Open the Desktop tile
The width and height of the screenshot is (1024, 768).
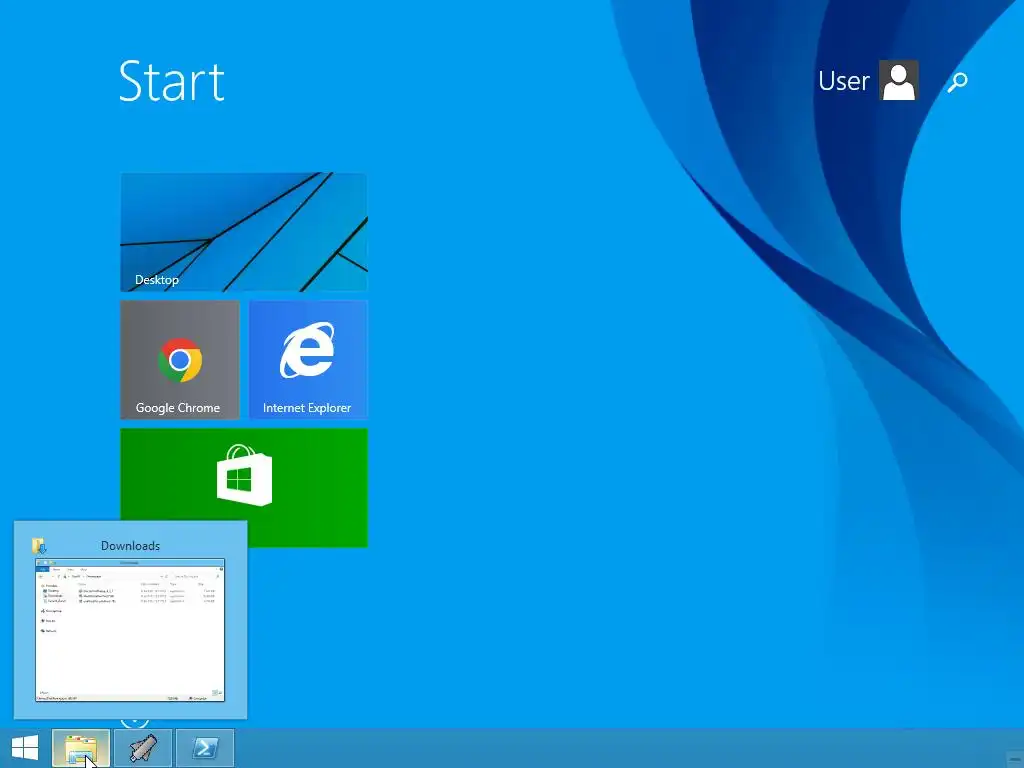click(x=244, y=232)
